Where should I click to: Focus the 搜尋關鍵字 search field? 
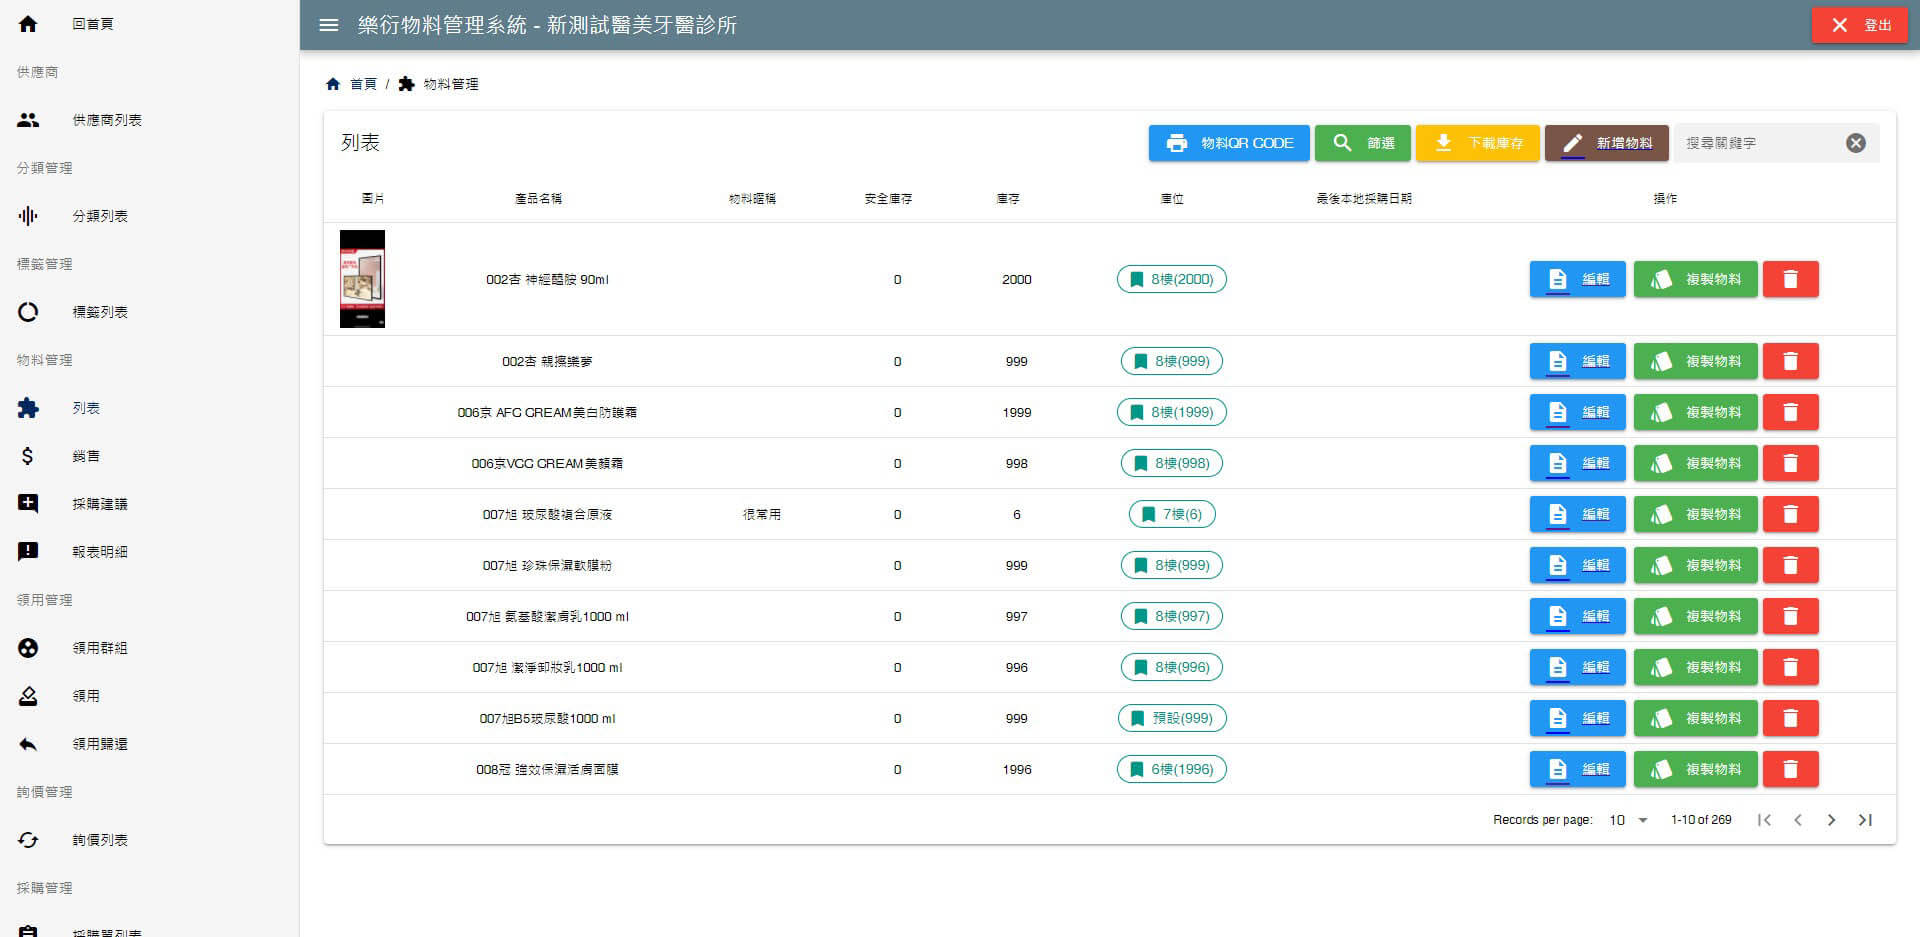pyautogui.click(x=1760, y=143)
